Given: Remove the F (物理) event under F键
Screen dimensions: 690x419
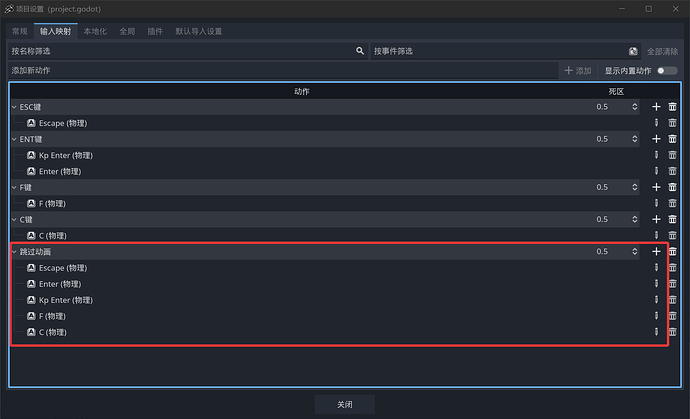Looking at the screenshot, I should 672,203.
